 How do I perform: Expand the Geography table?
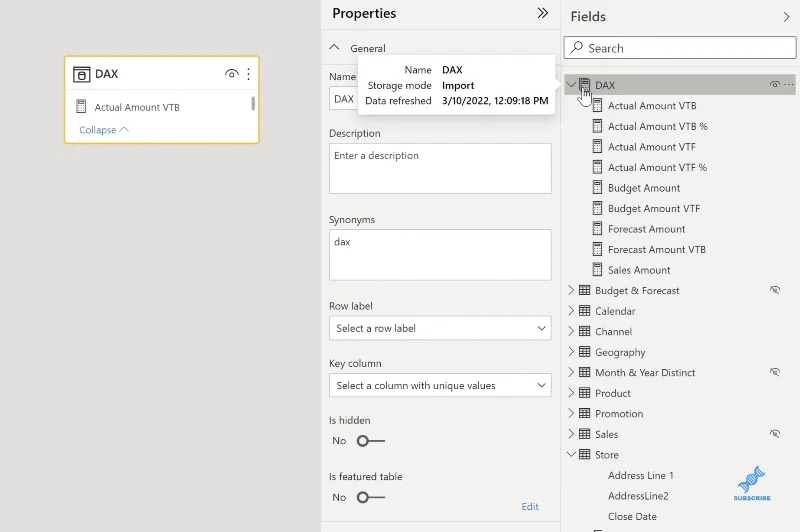pos(571,351)
